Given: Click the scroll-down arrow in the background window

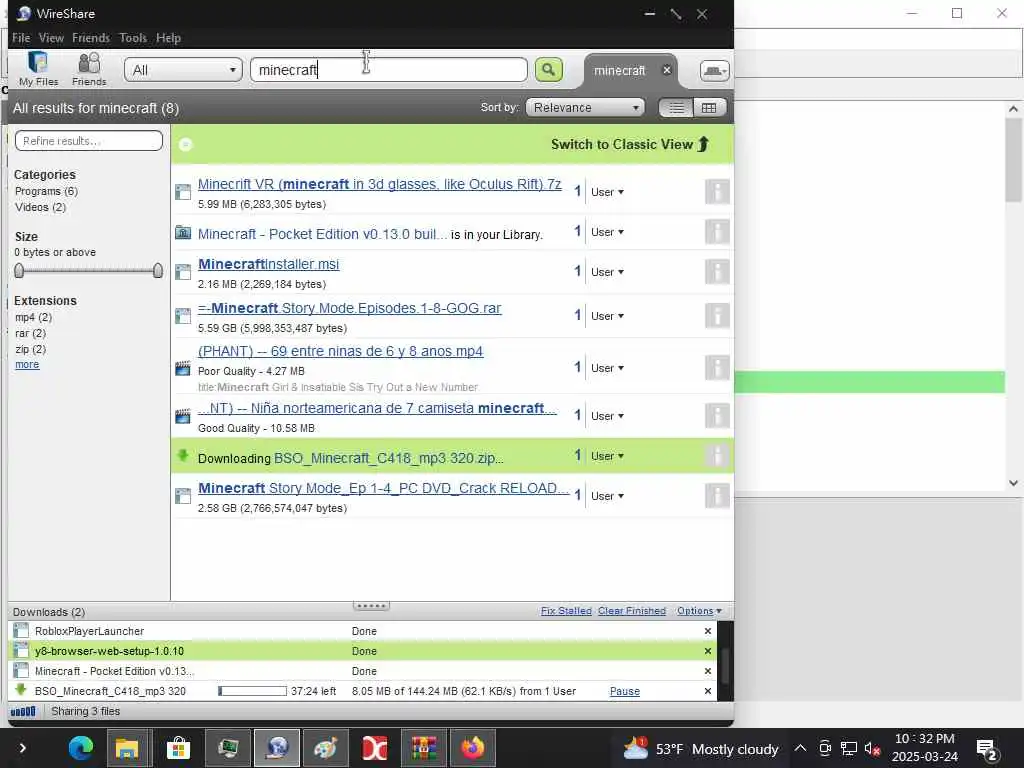Looking at the screenshot, I should coord(1013,483).
